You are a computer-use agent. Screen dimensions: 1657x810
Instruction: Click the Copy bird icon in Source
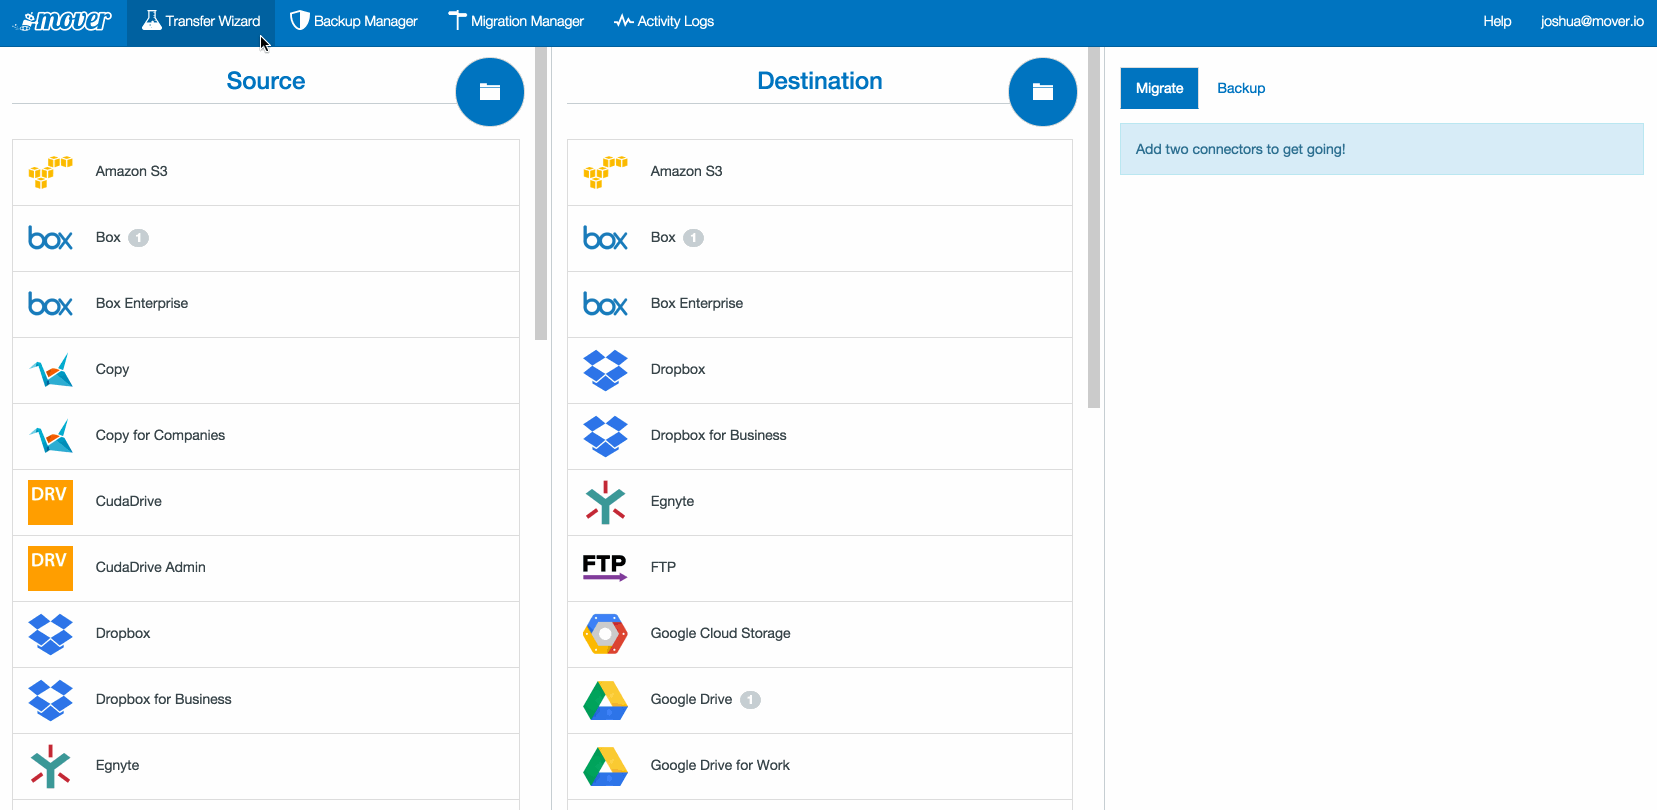[50, 370]
